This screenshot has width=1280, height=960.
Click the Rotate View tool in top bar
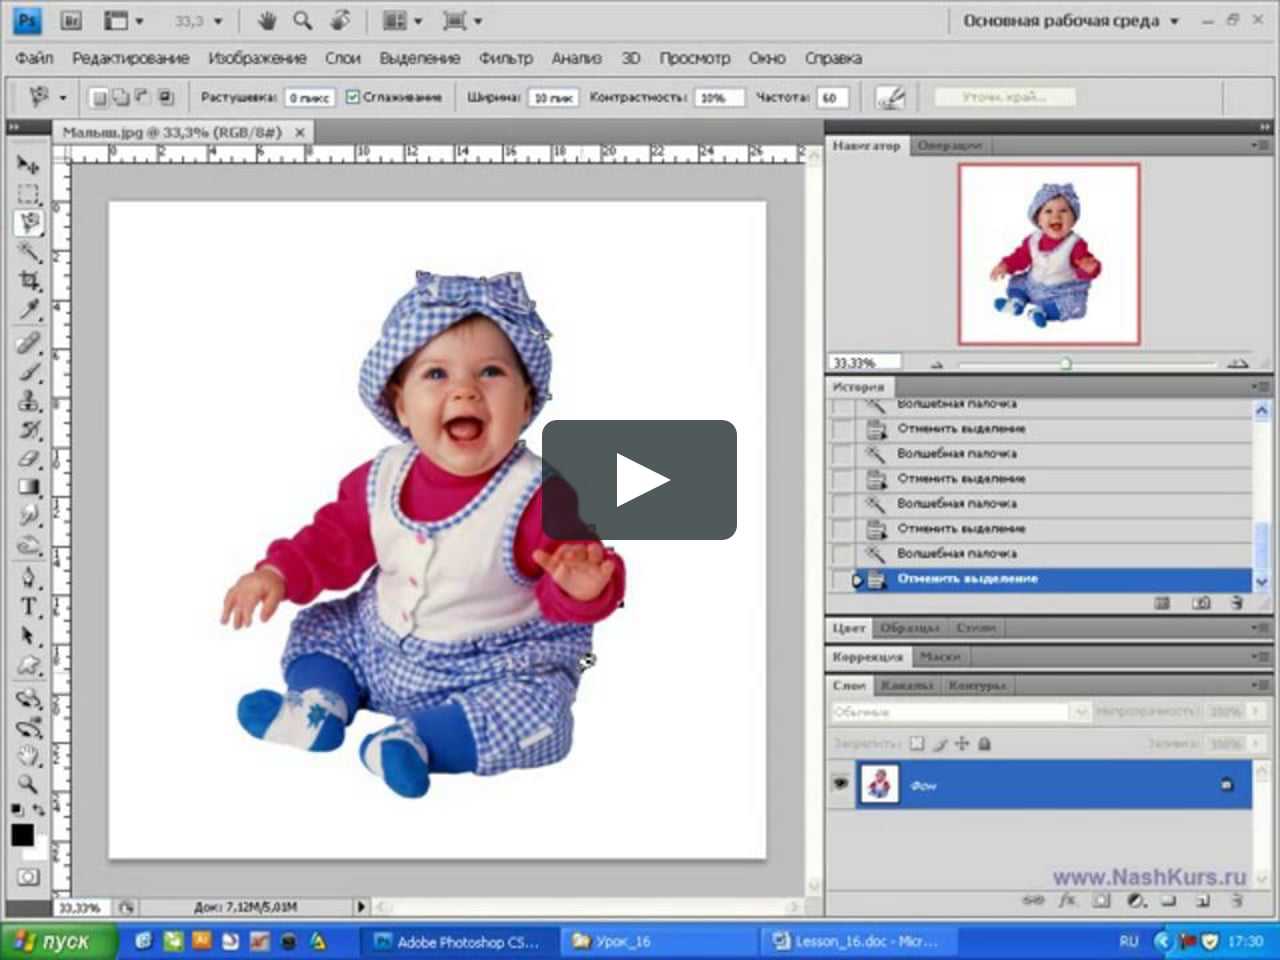click(x=340, y=20)
